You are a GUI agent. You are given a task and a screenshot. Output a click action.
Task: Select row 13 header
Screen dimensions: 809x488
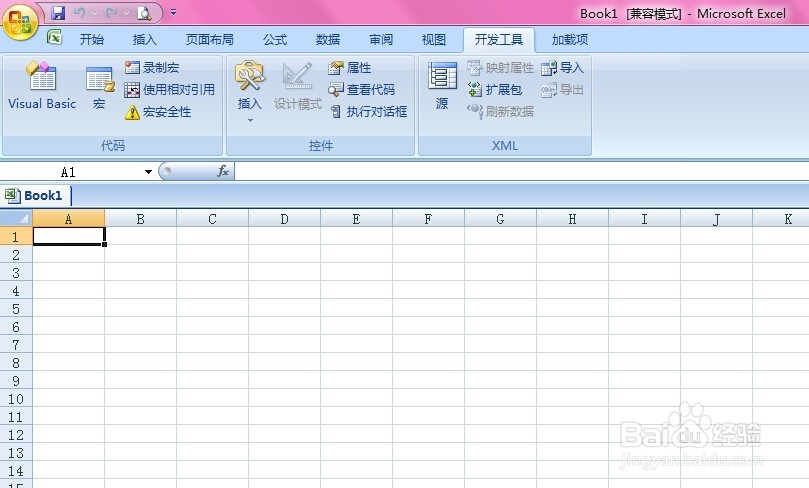point(16,452)
